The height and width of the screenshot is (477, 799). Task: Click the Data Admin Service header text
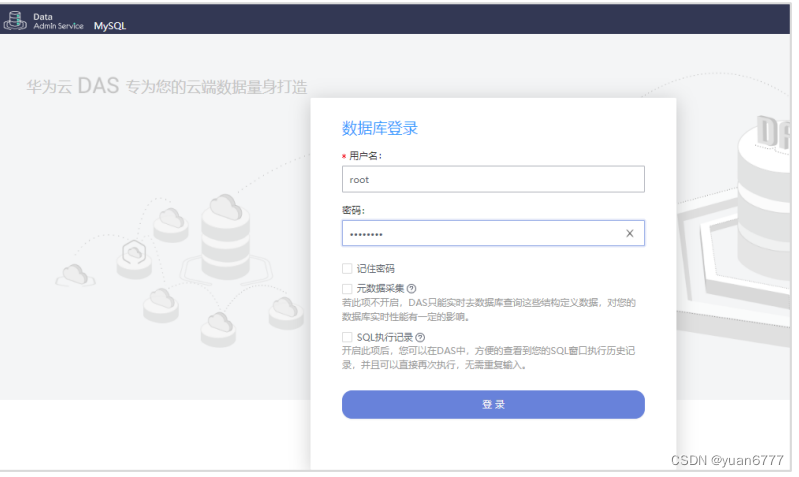click(x=59, y=21)
